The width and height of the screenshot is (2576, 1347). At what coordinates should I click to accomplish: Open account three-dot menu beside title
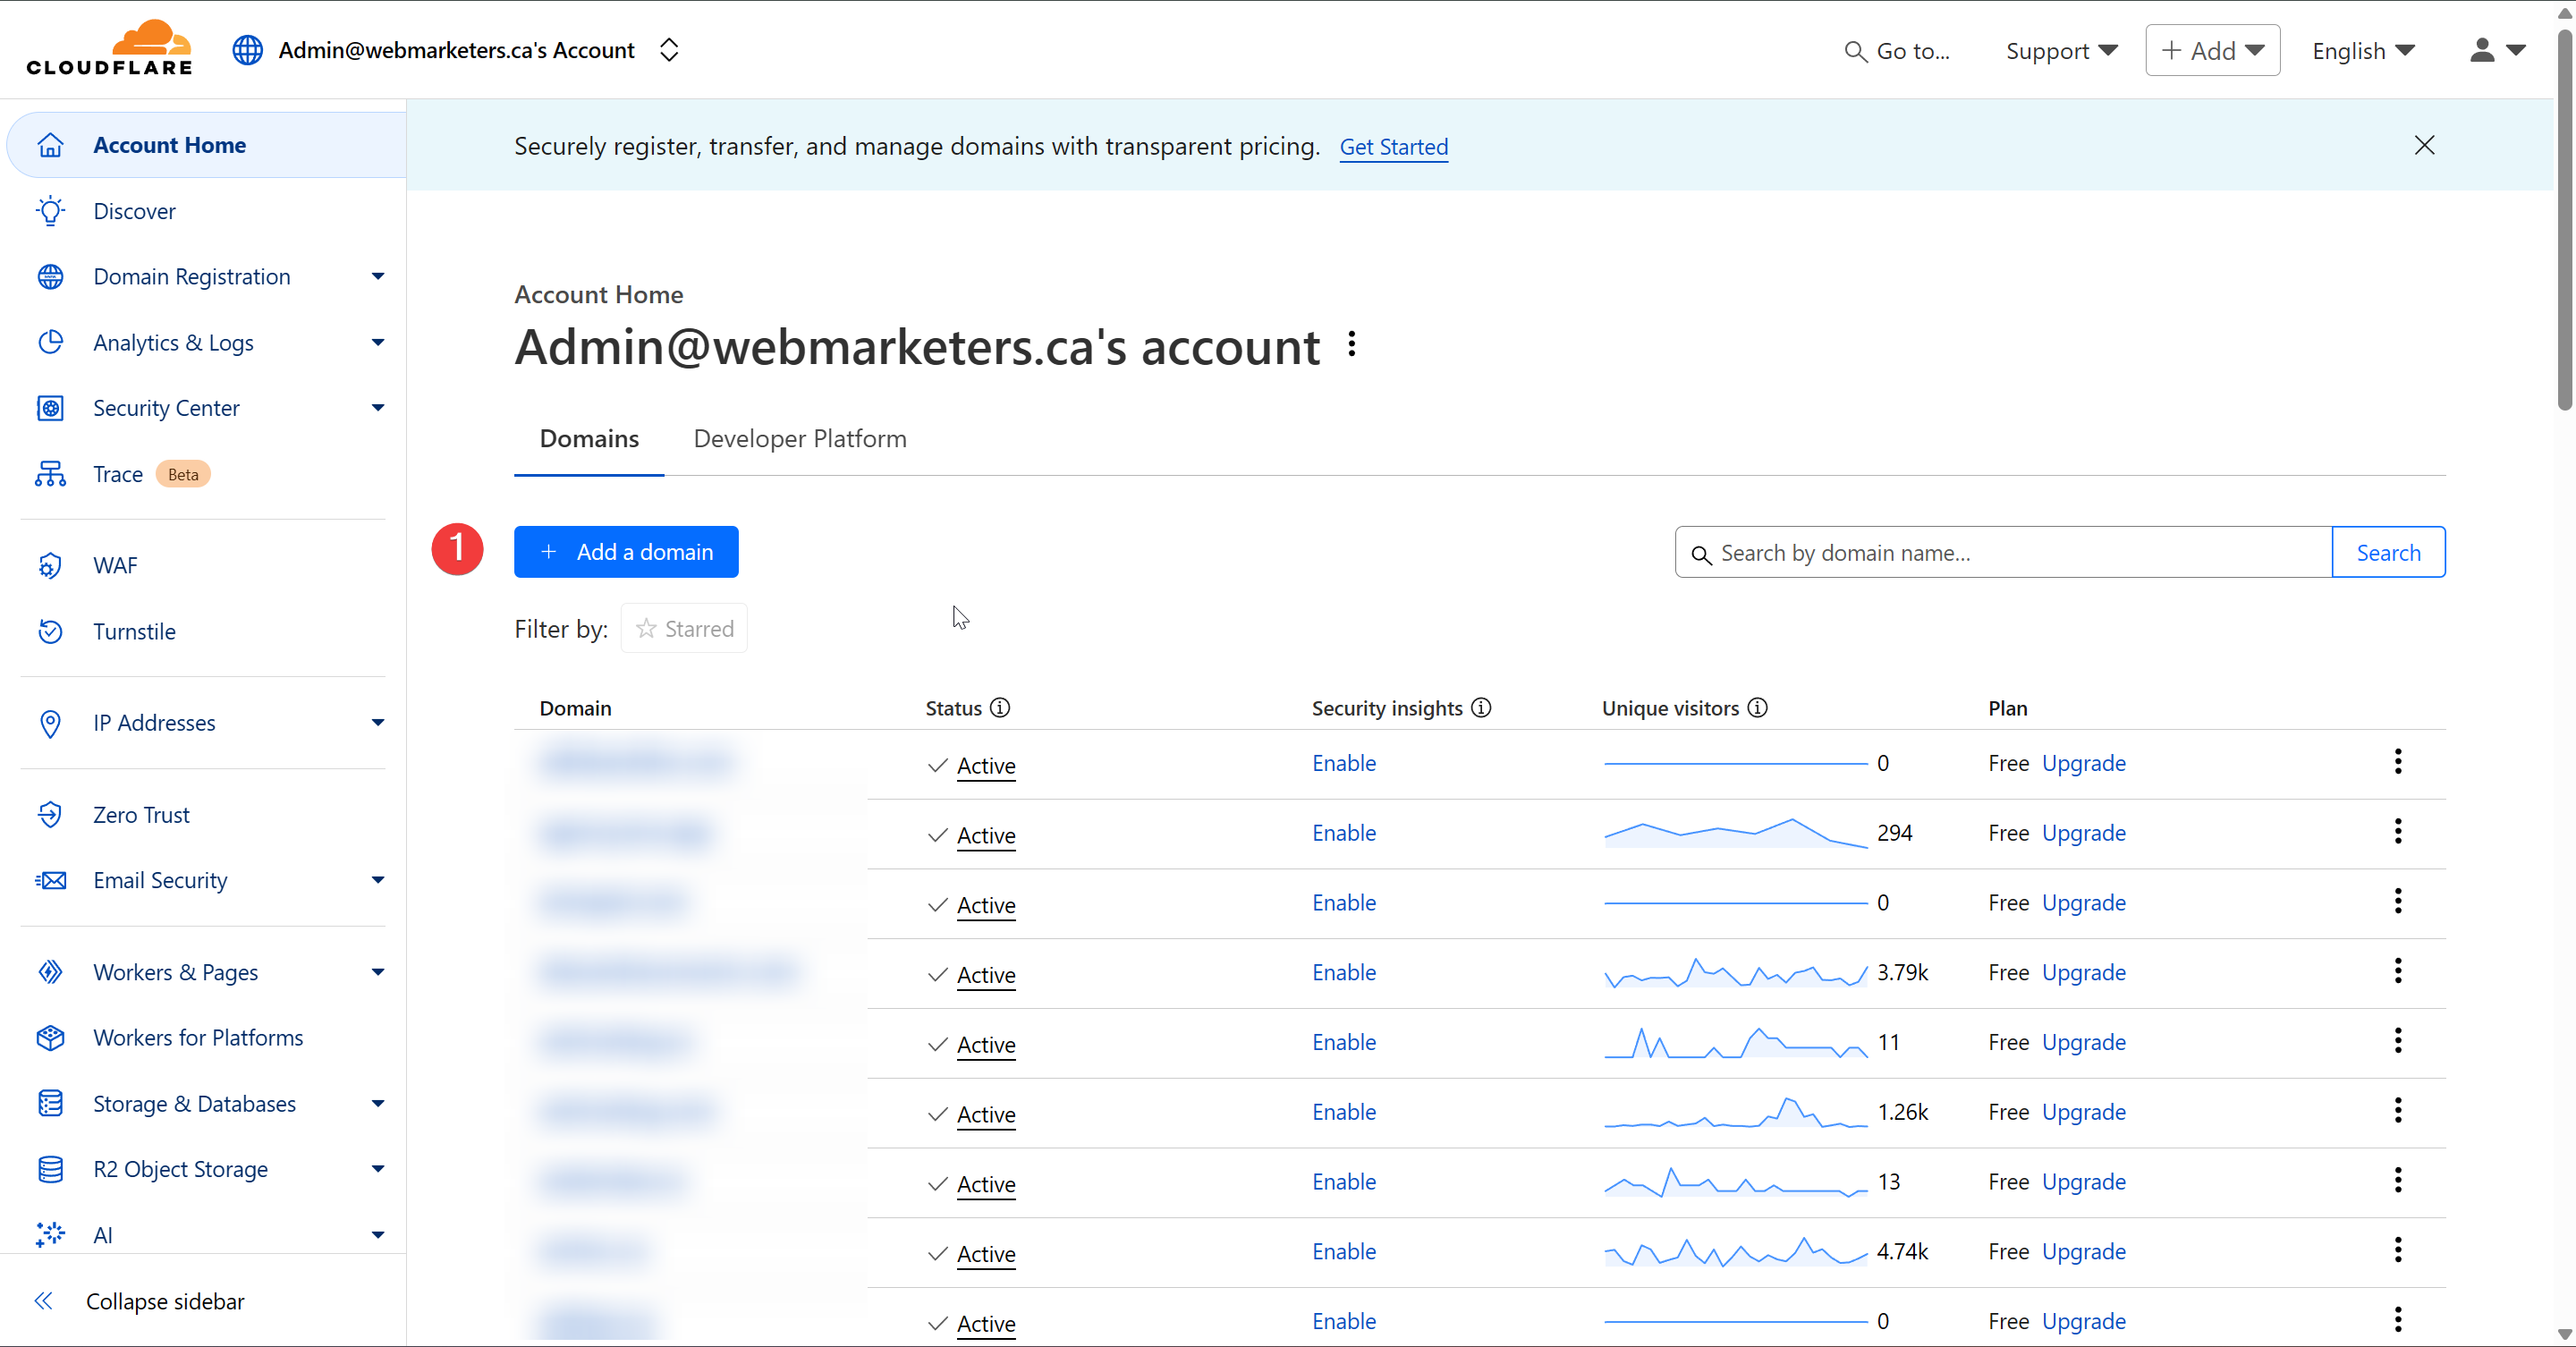1351,344
